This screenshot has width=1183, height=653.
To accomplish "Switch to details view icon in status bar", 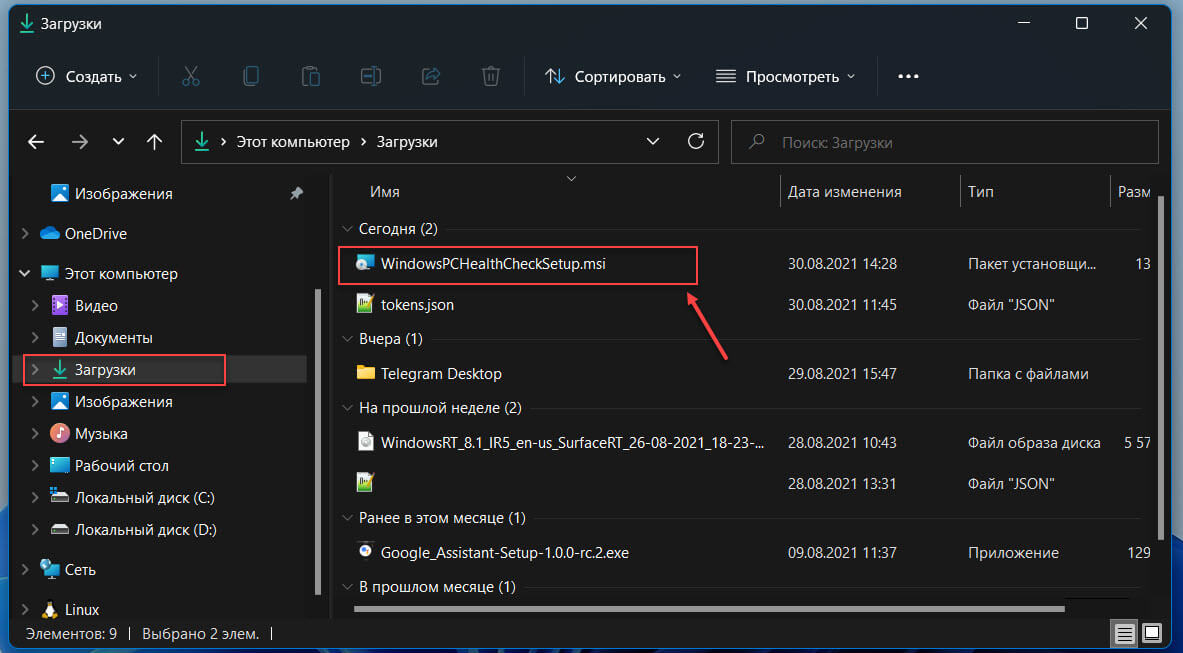I will 1124,633.
